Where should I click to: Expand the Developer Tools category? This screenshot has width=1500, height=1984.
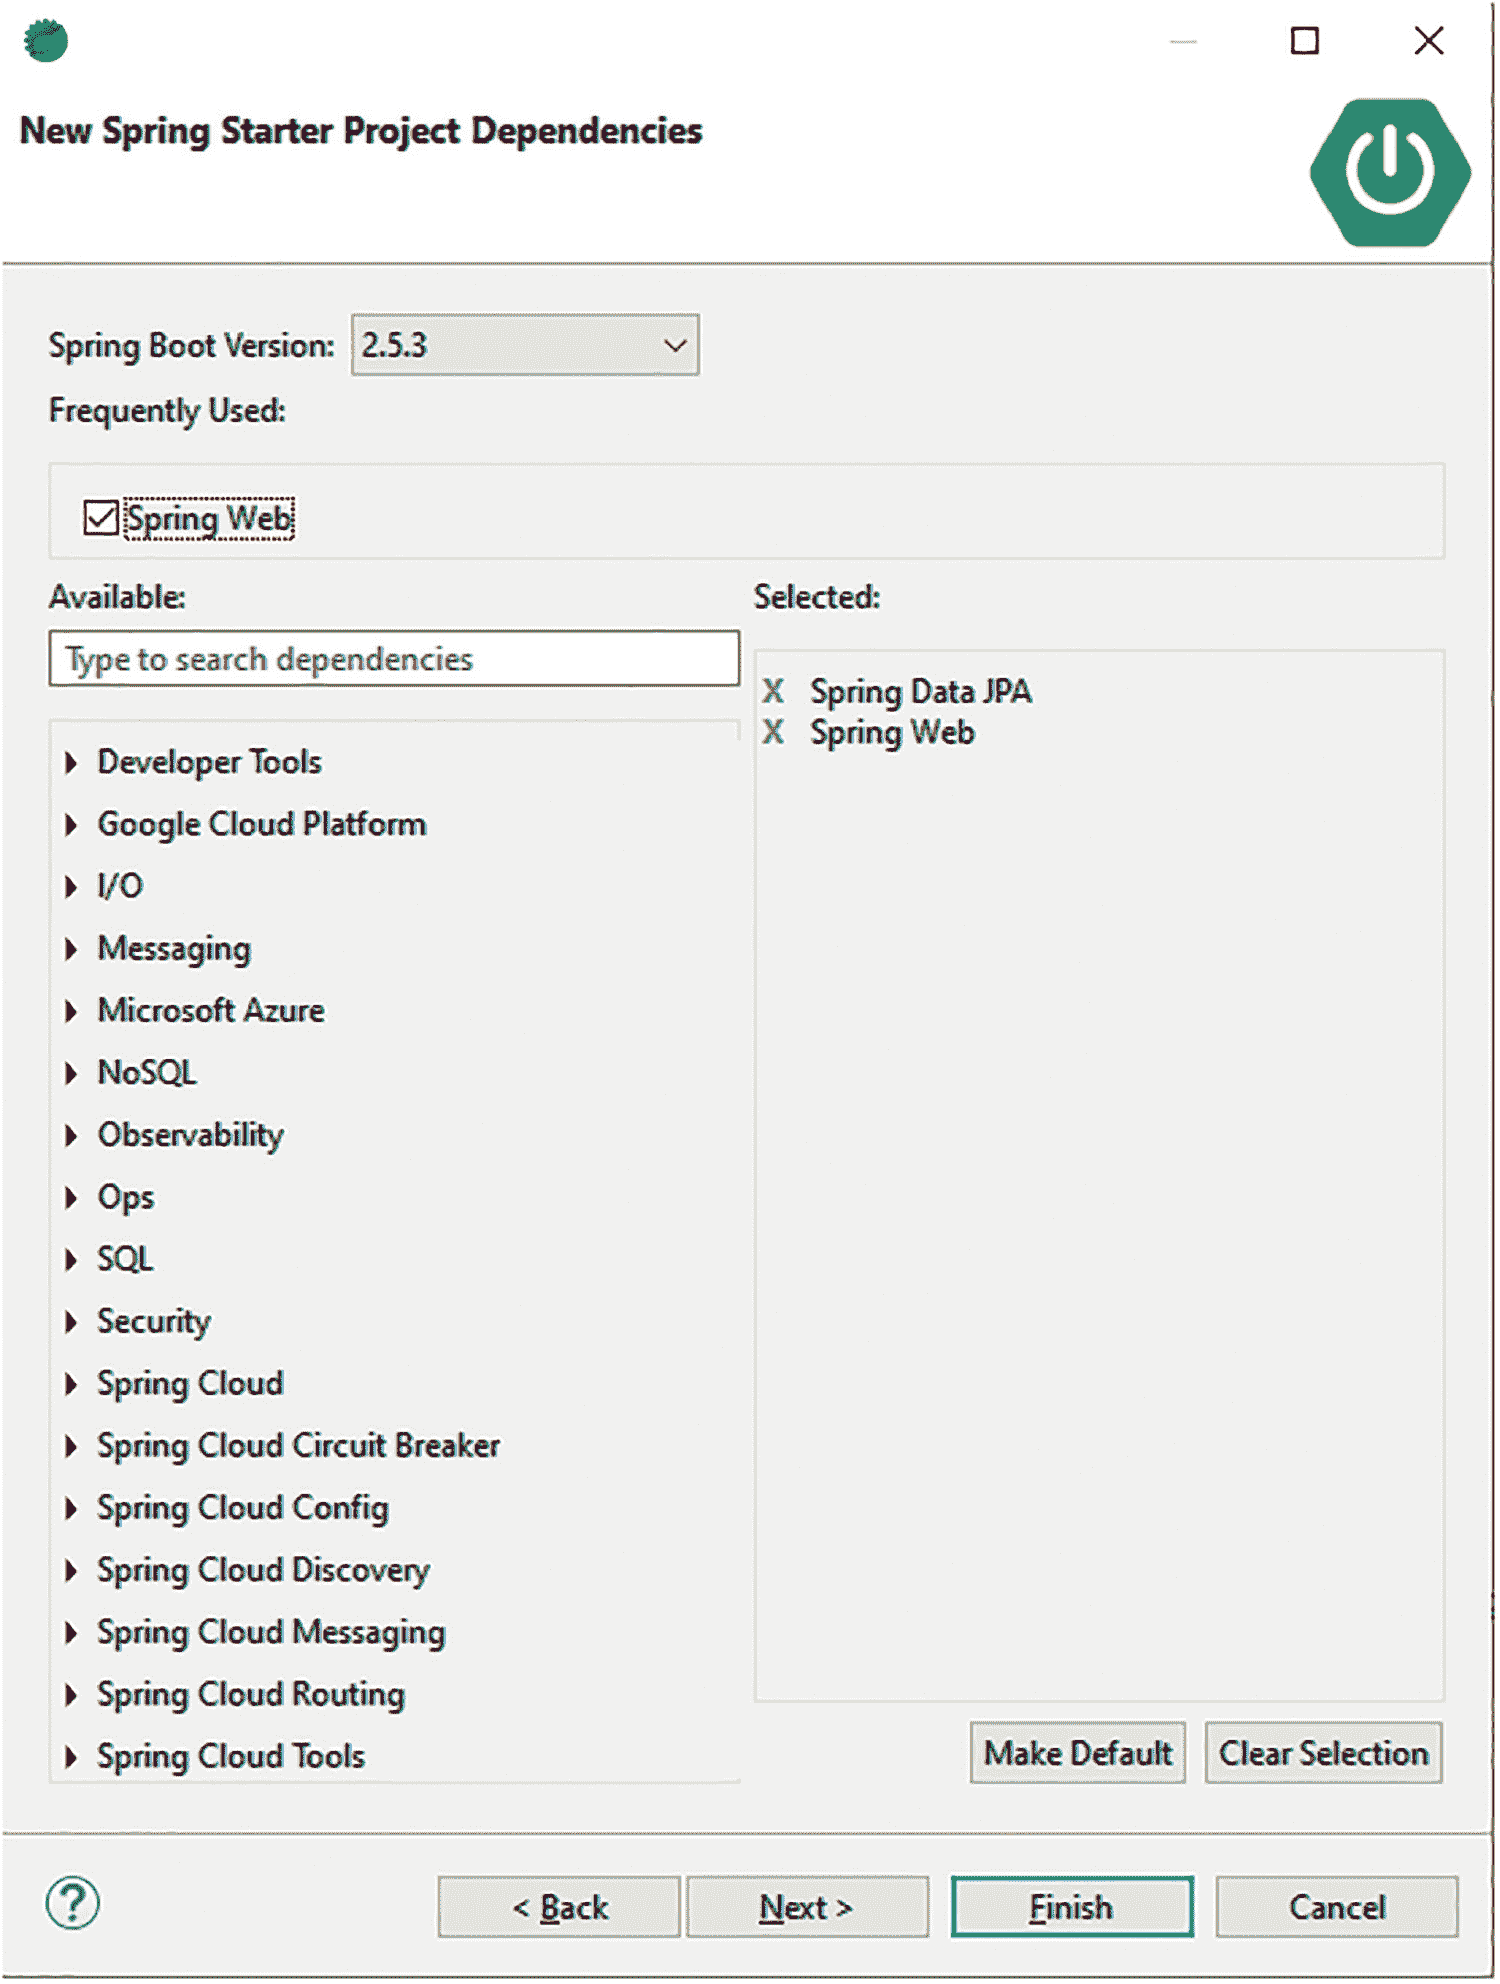(71, 764)
